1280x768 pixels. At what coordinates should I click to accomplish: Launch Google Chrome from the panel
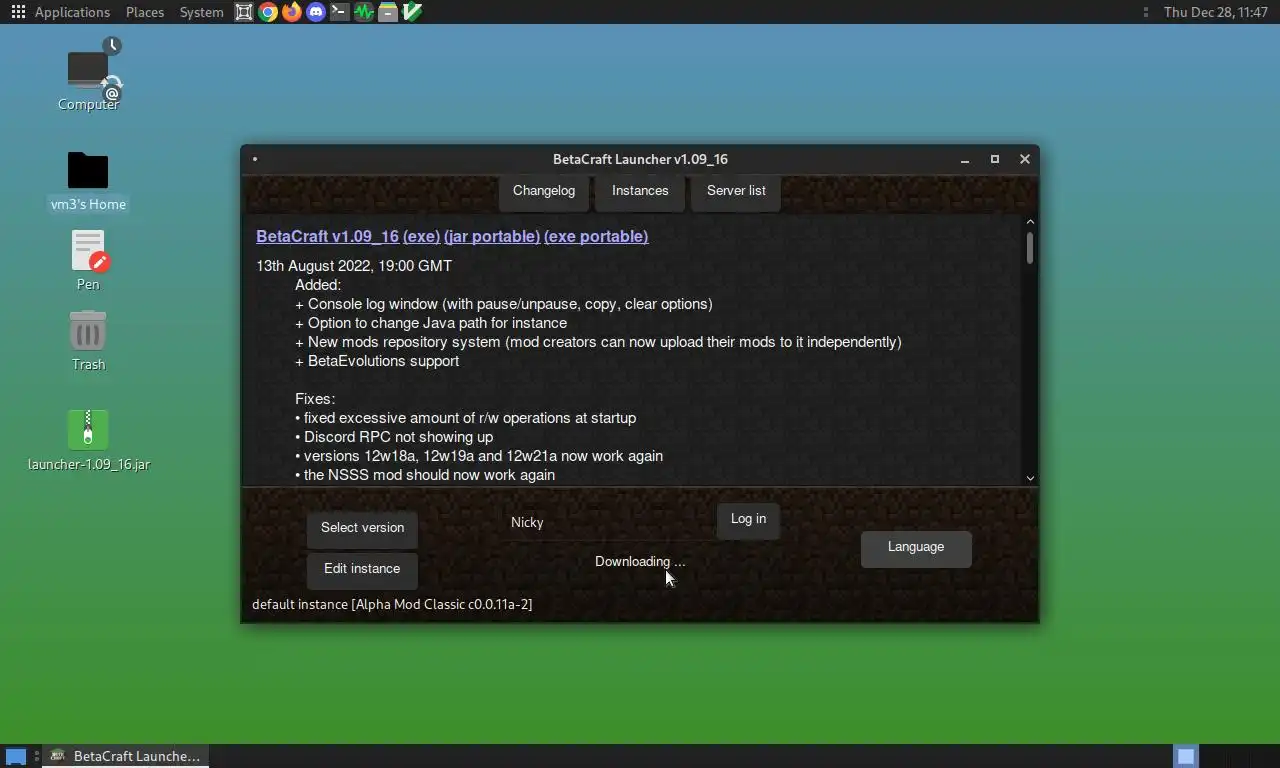(268, 12)
